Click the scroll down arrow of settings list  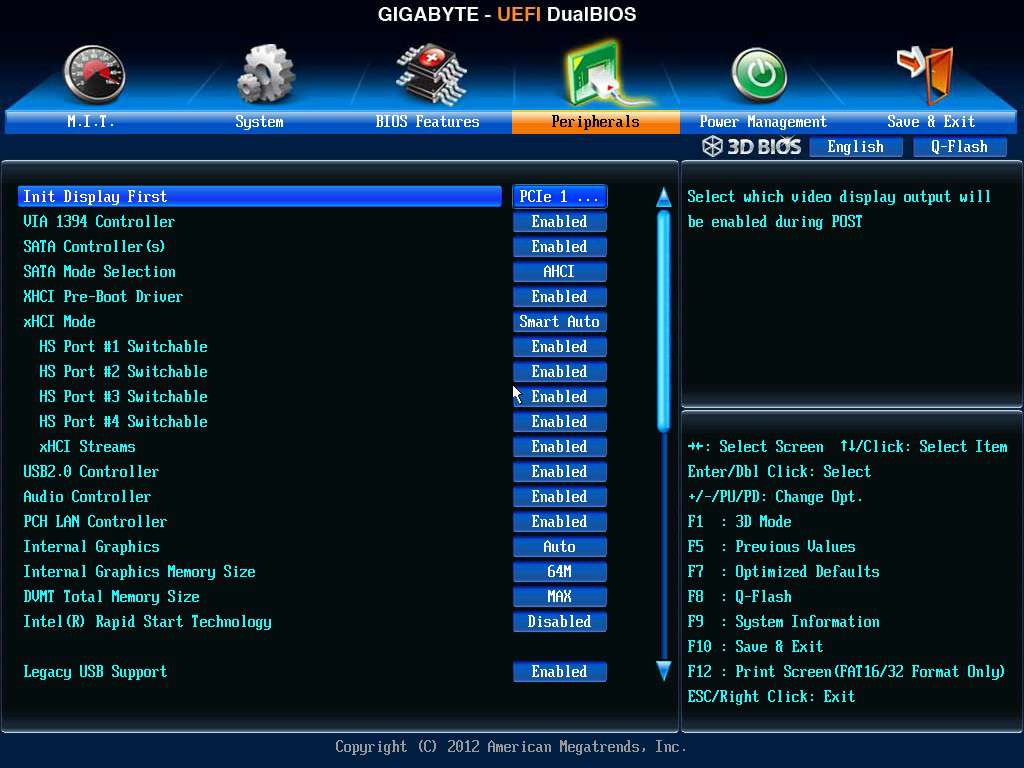tap(664, 671)
